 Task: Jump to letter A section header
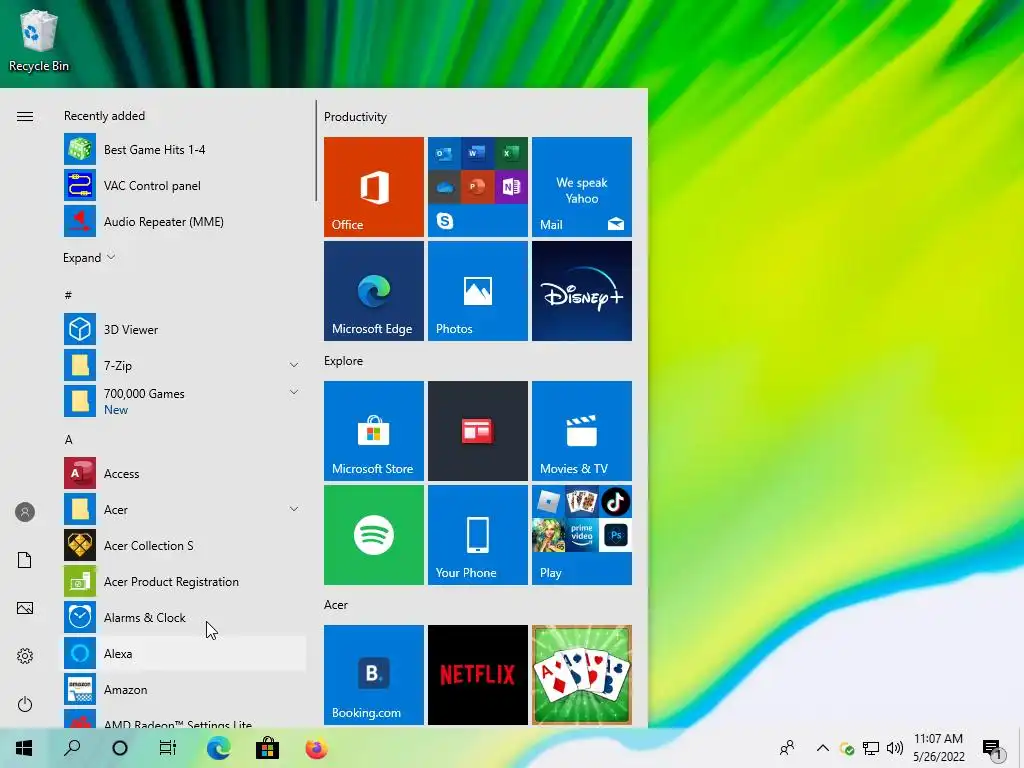pos(69,440)
